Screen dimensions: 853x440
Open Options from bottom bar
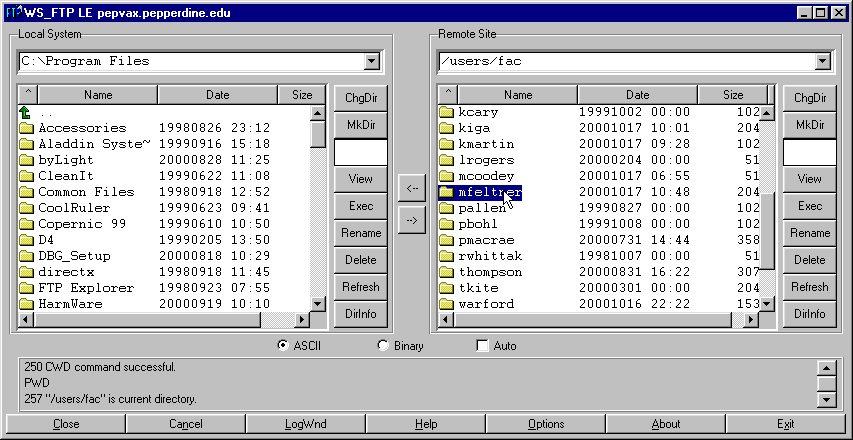pos(546,424)
